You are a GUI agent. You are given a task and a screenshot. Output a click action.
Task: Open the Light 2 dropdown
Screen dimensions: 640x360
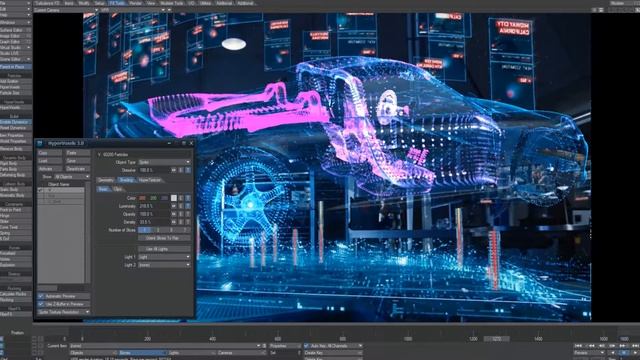(164, 265)
